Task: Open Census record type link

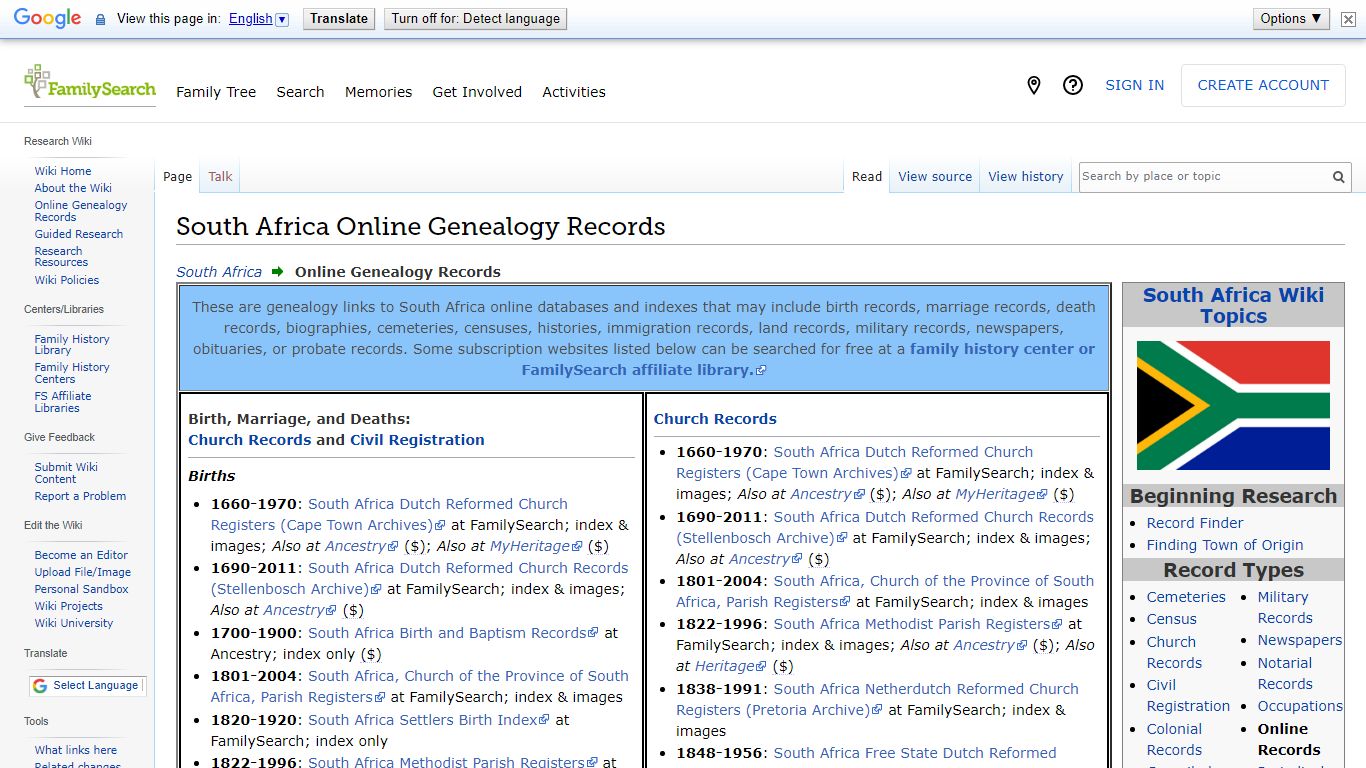Action: [1172, 619]
